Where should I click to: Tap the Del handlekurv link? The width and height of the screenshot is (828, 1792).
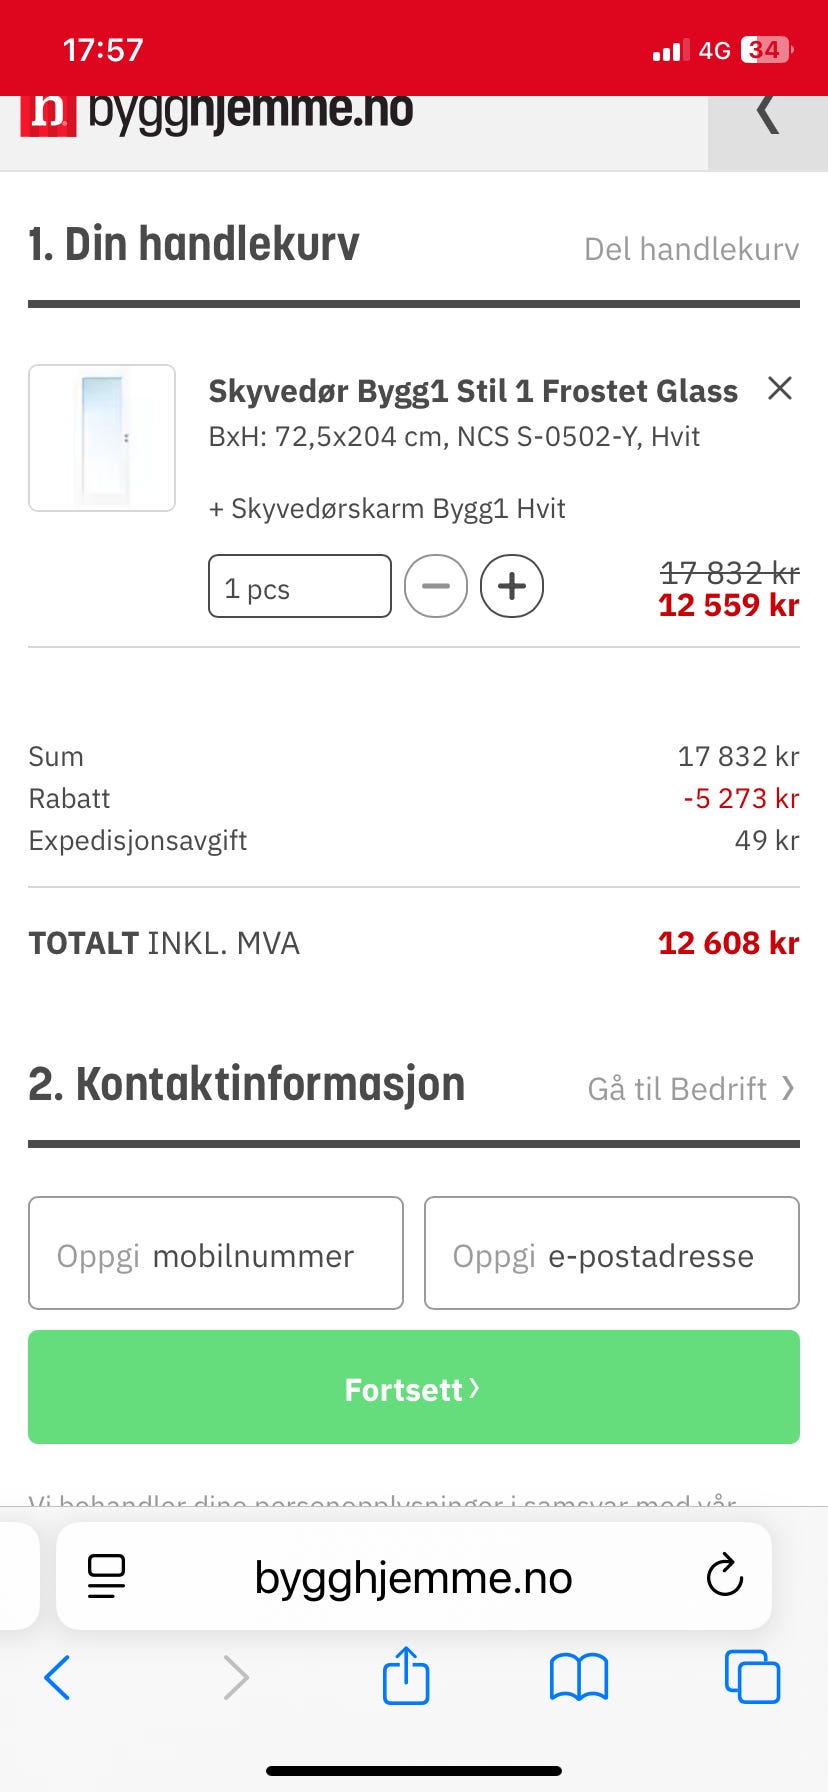[691, 249]
